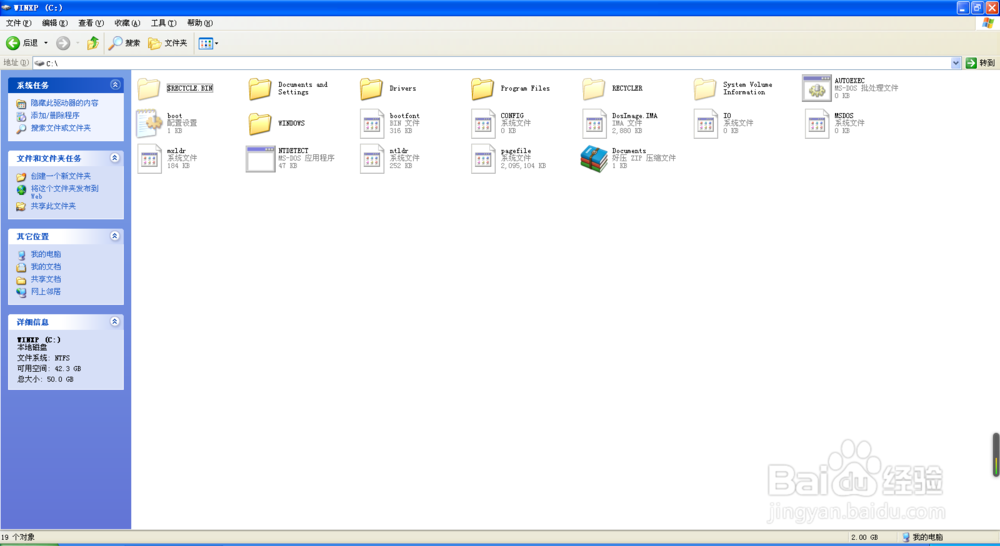This screenshot has height=546, width=1000.
Task: Select the MSDOS system file icon
Action: [817, 124]
